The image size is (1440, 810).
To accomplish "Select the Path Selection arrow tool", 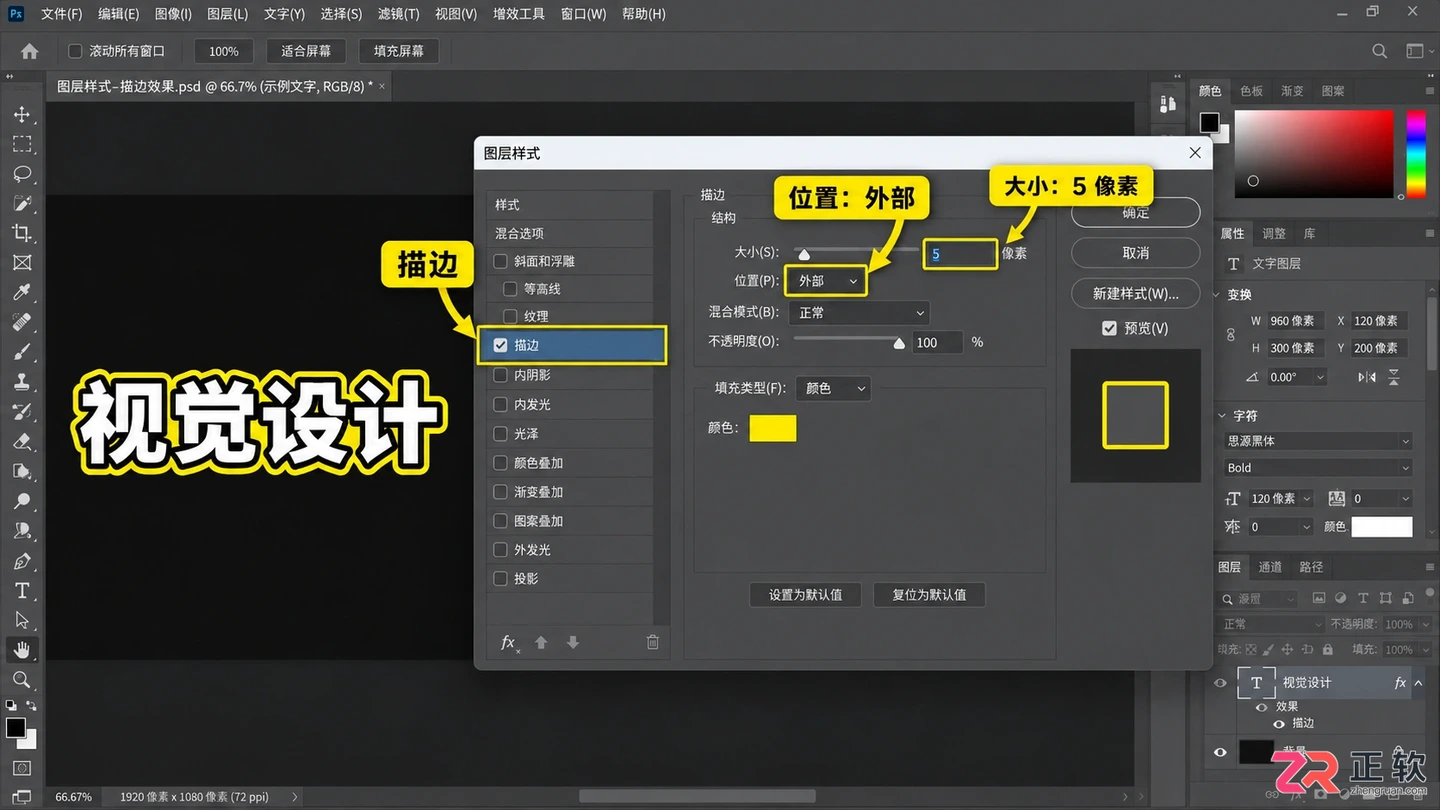I will (22, 620).
